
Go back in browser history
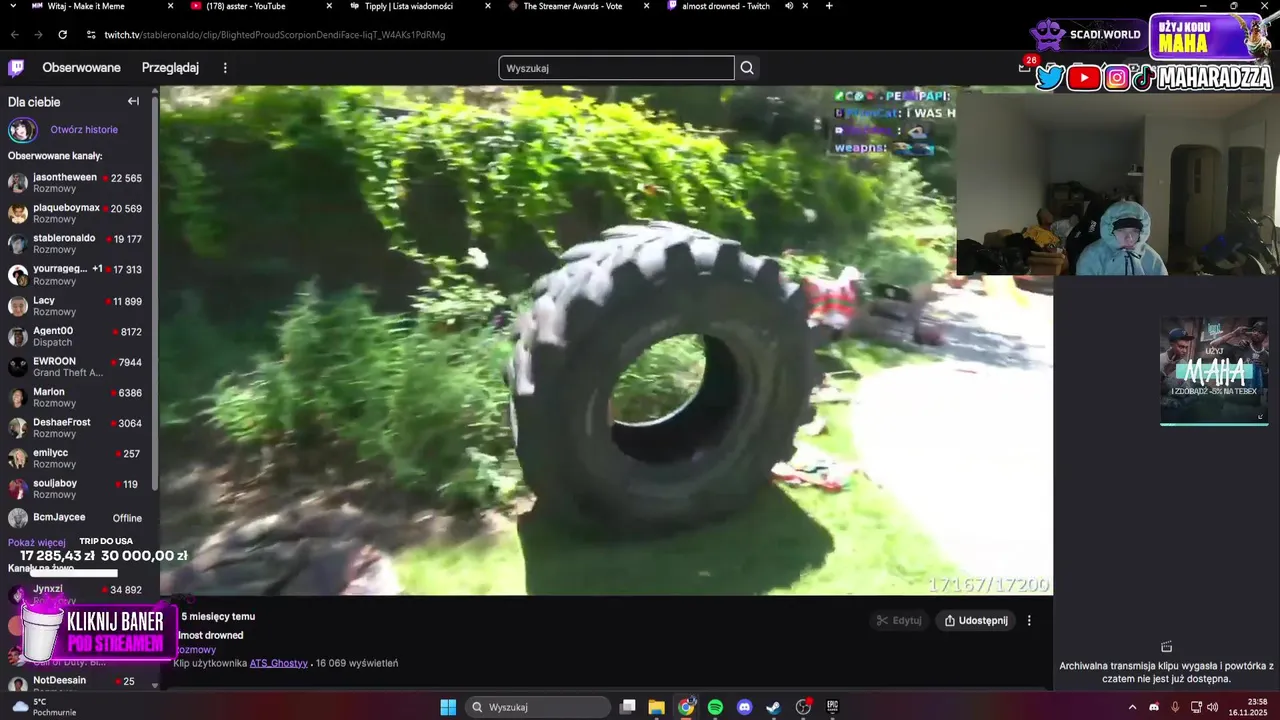14,34
